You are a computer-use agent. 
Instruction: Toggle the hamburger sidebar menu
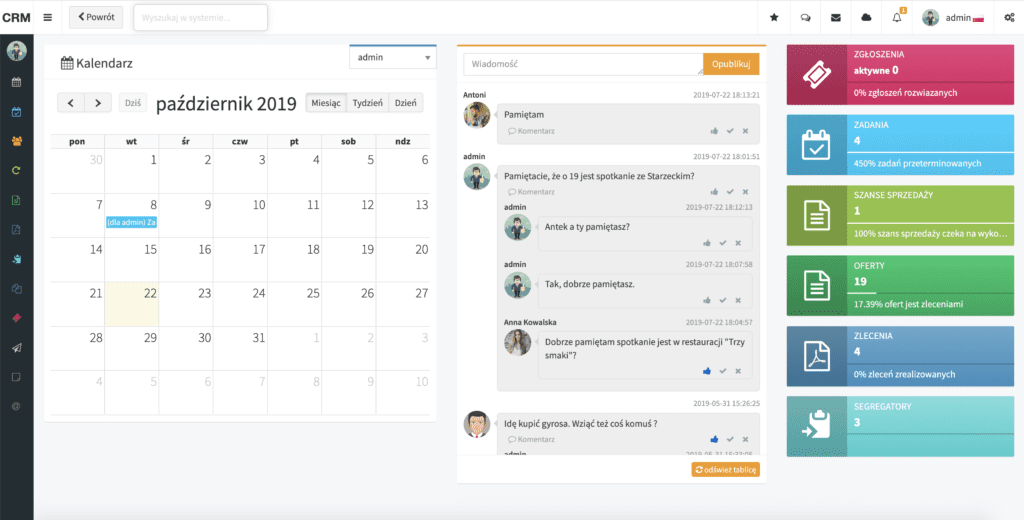[47, 18]
